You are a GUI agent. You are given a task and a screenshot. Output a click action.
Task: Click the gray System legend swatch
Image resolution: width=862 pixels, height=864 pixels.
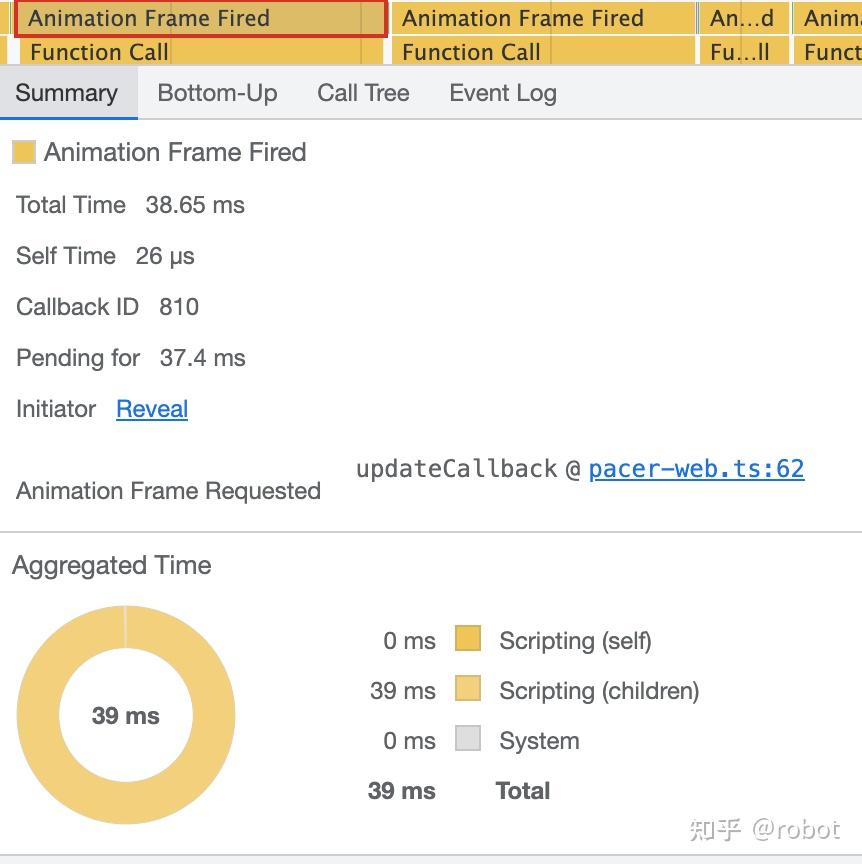467,740
